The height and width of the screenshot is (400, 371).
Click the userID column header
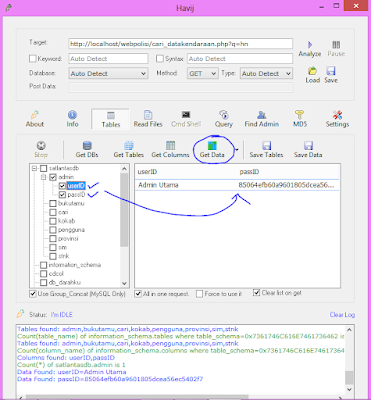[147, 172]
